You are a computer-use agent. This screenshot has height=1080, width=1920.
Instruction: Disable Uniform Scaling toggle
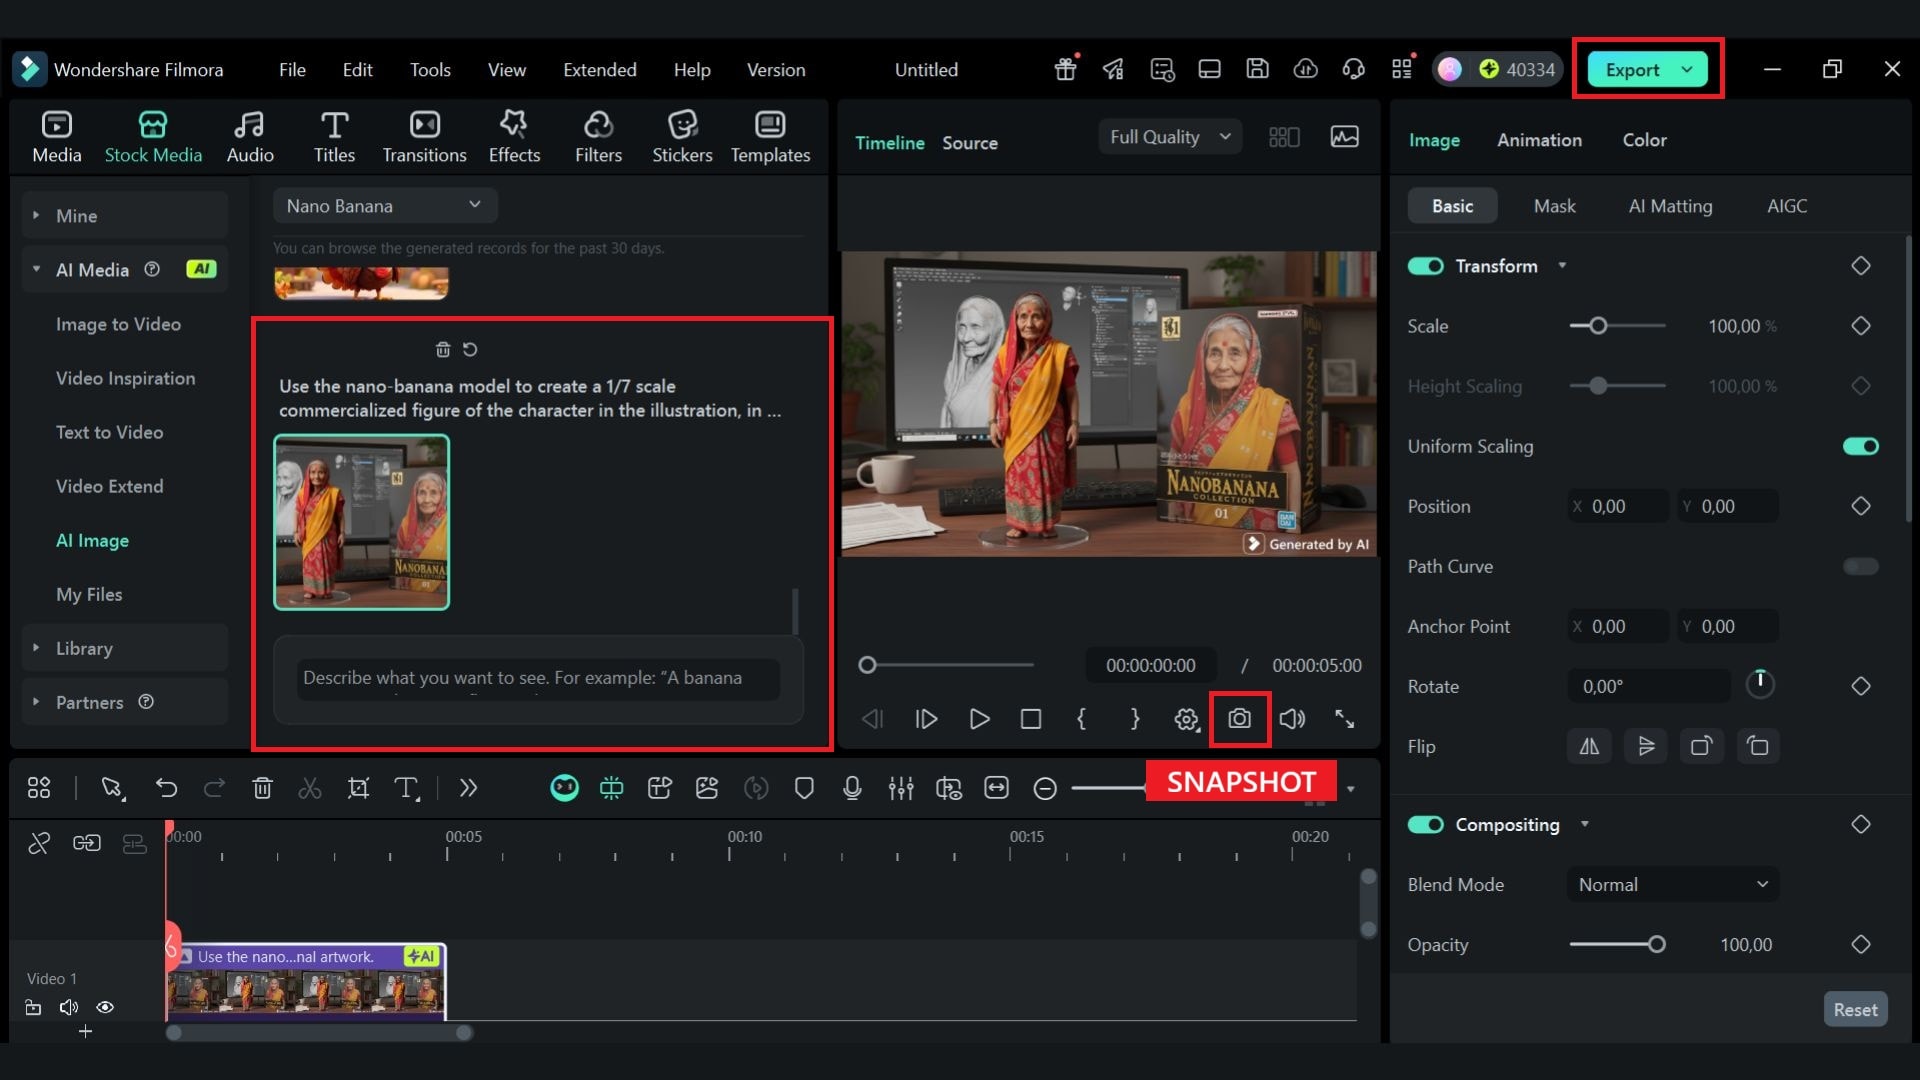[x=1860, y=446]
